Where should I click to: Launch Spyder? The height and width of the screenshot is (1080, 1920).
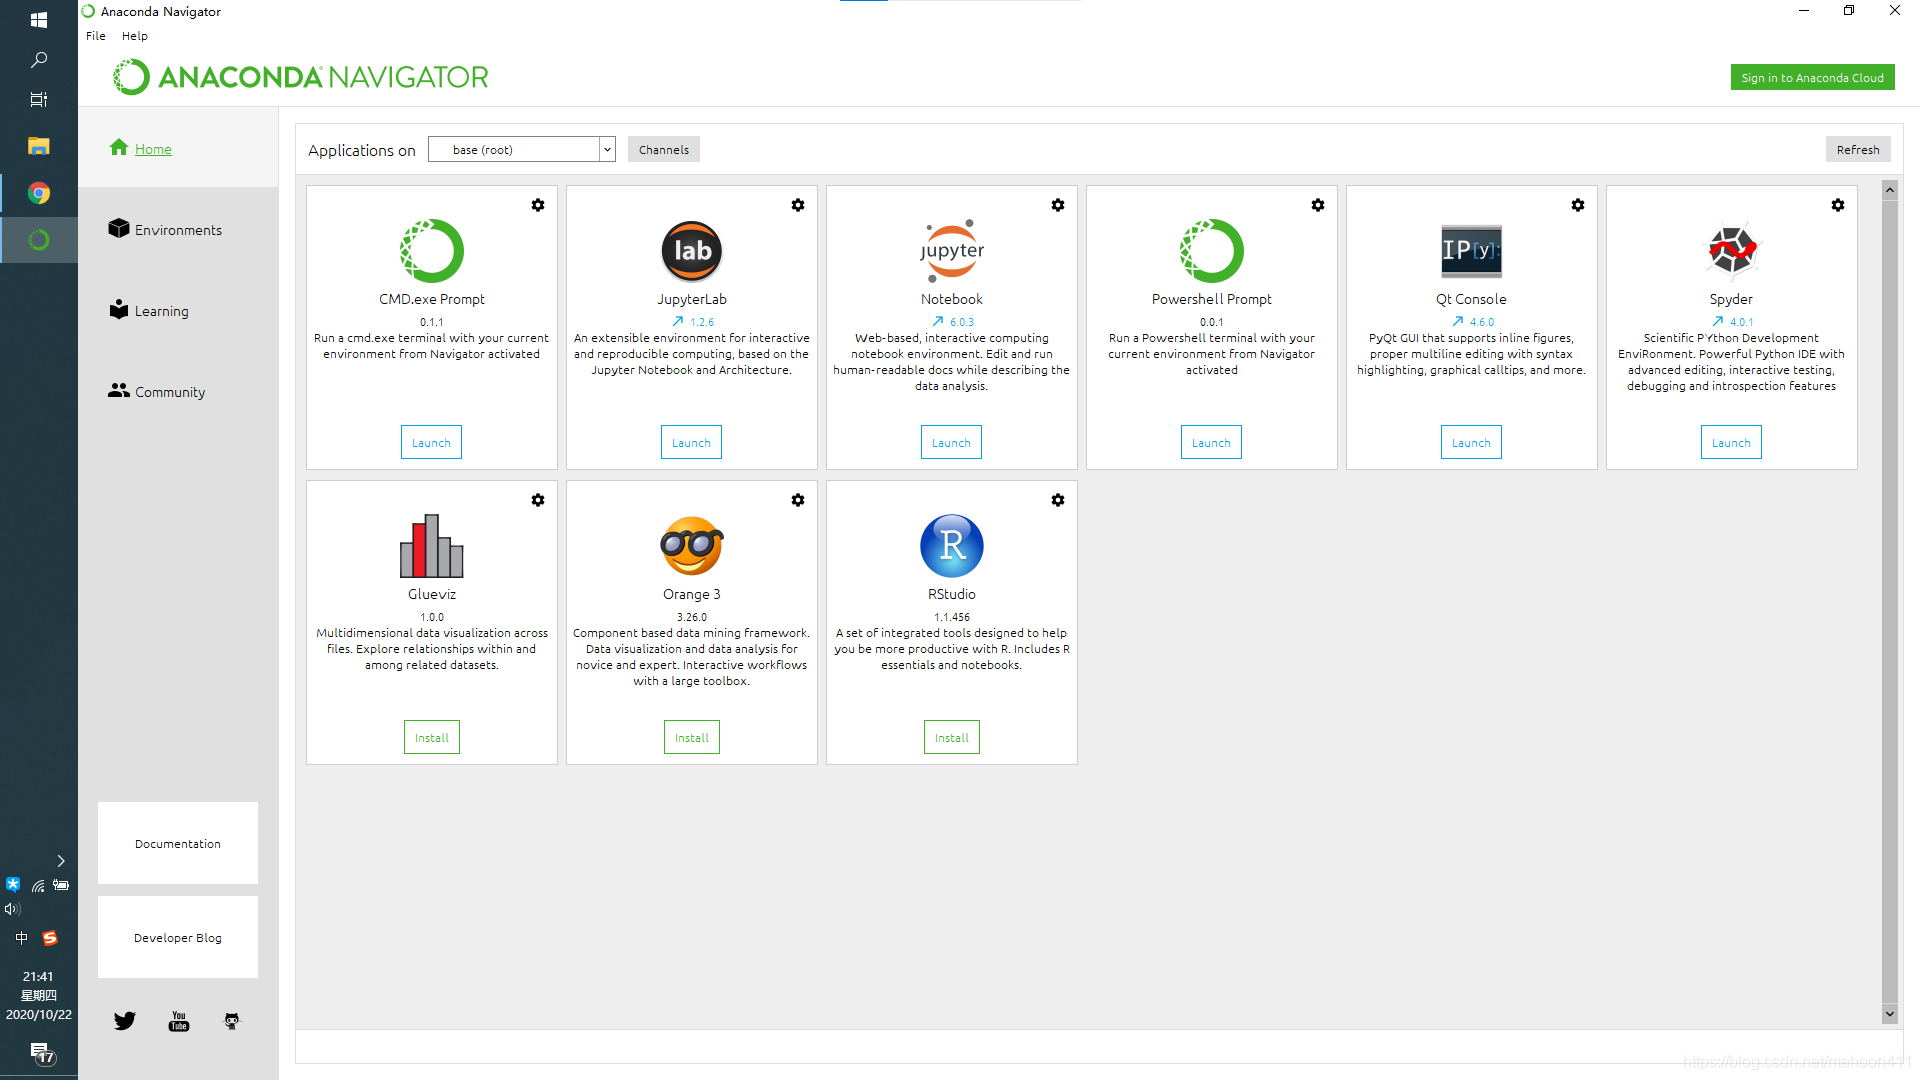click(1731, 443)
